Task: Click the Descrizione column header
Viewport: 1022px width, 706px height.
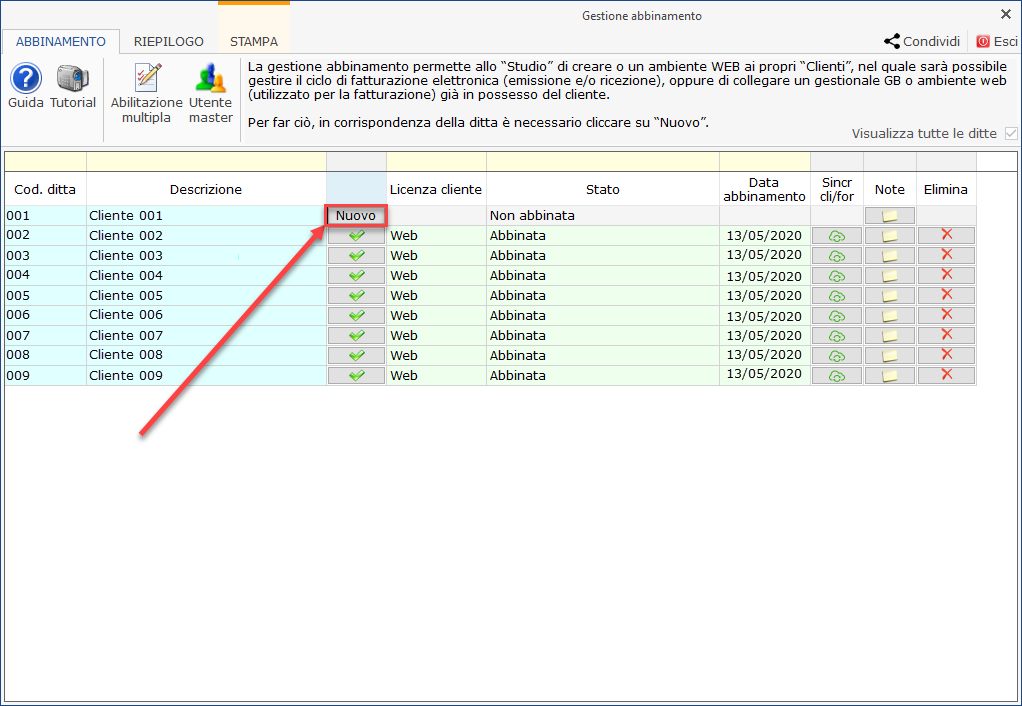Action: pyautogui.click(x=207, y=190)
